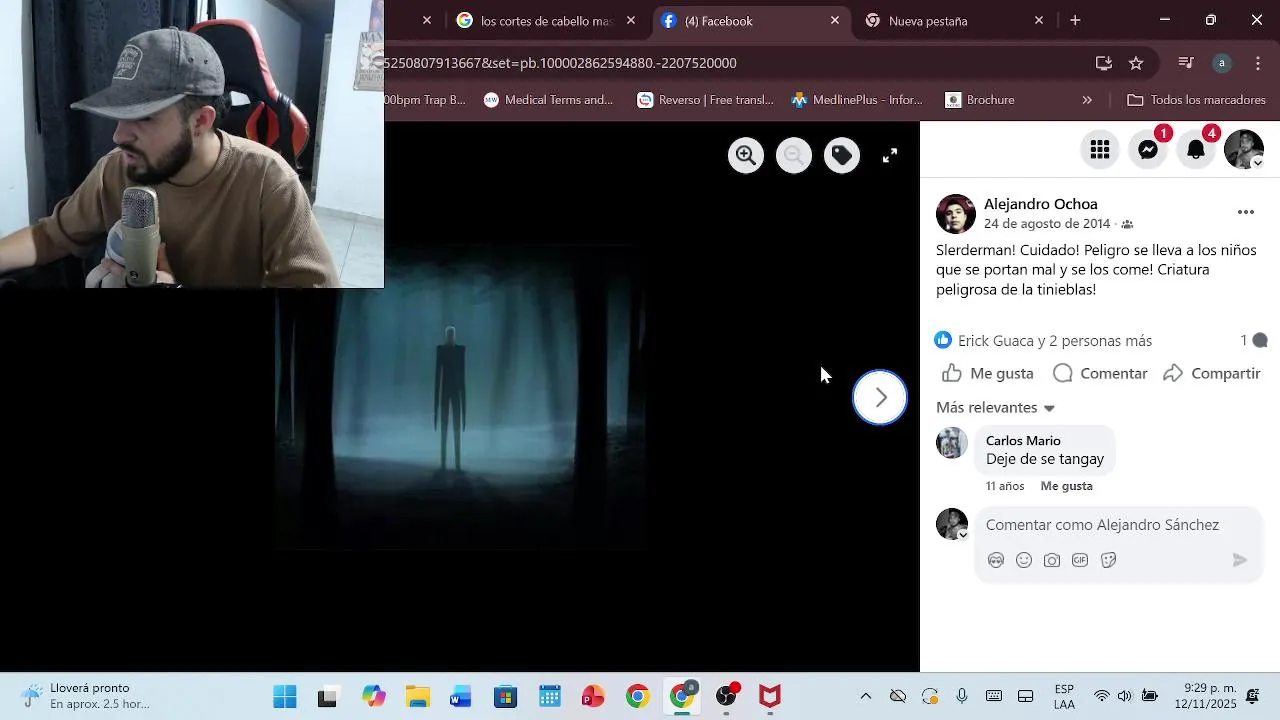
Task: Open Reverso Free transl... bookmark
Action: (x=705, y=100)
